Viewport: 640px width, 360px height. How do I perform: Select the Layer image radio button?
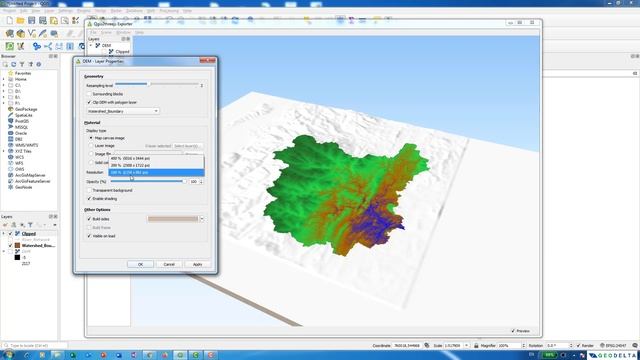(x=91, y=146)
